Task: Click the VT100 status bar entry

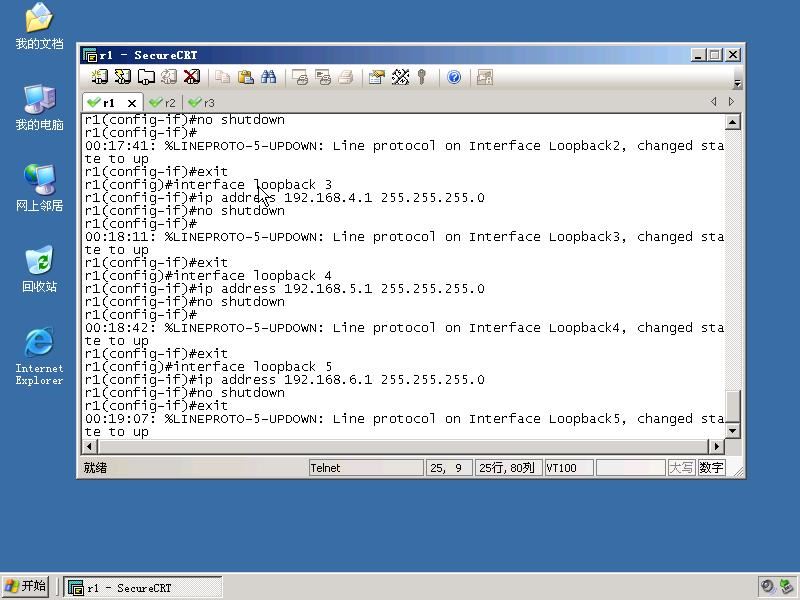Action: (569, 468)
